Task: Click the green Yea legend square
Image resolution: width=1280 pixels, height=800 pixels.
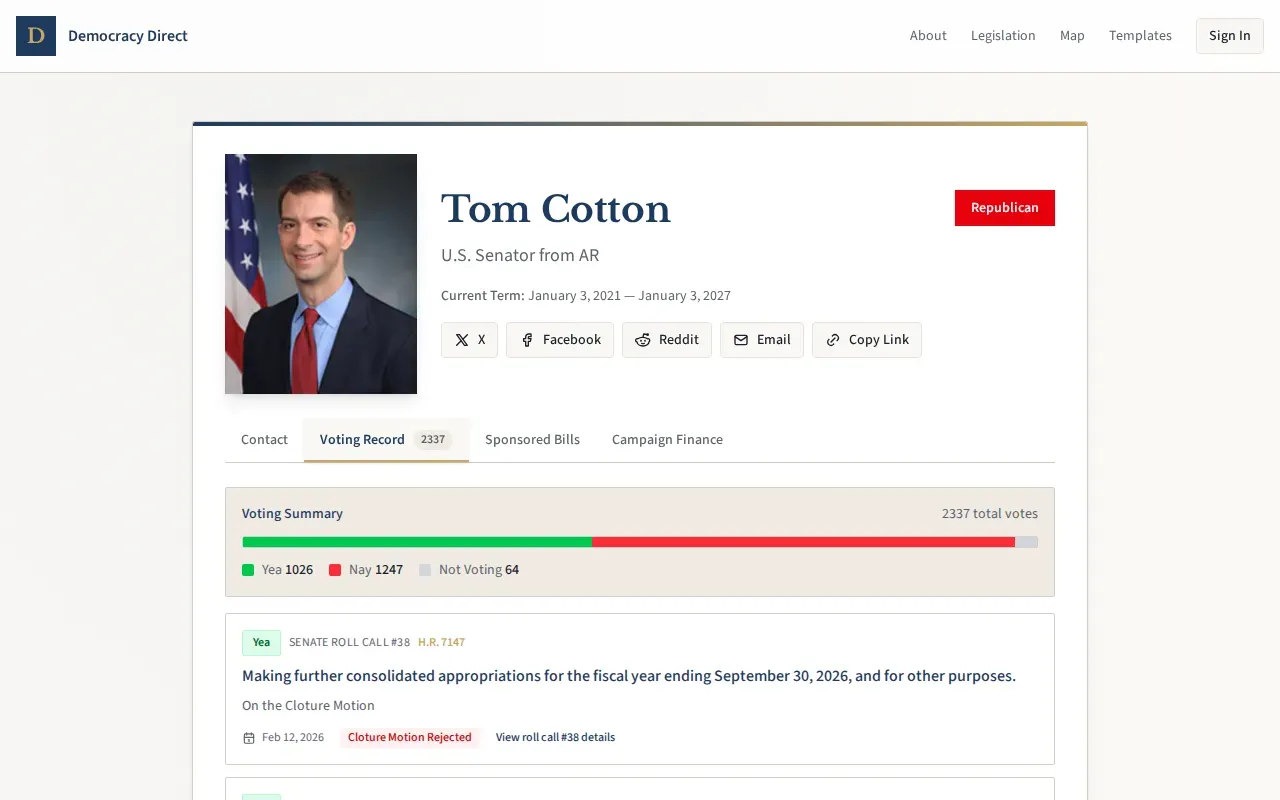Action: point(247,569)
